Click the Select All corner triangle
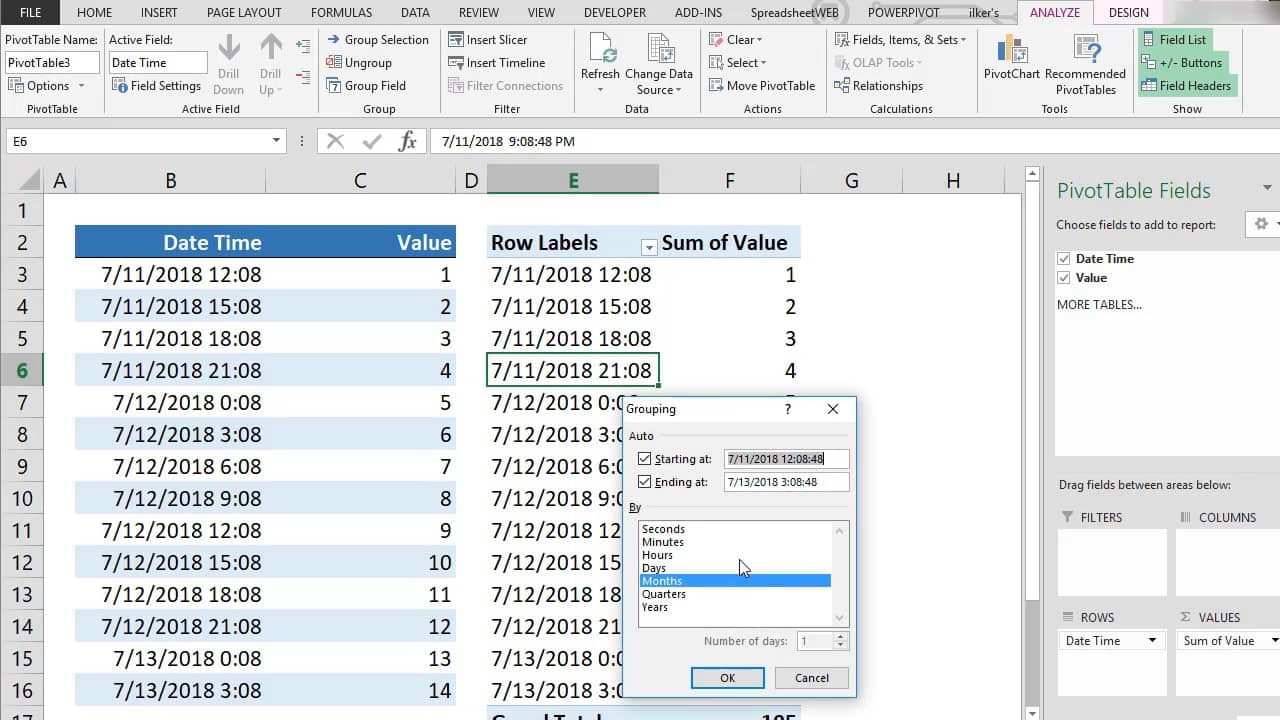Viewport: 1280px width, 720px height. 29,180
